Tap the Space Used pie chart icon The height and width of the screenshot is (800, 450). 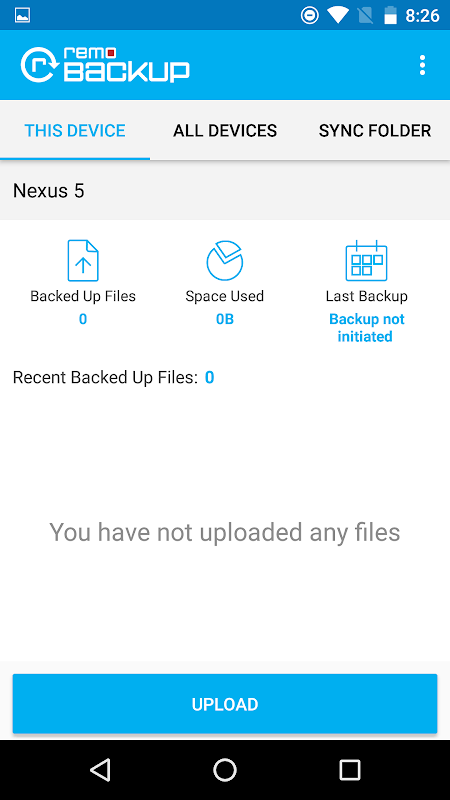tap(224, 261)
